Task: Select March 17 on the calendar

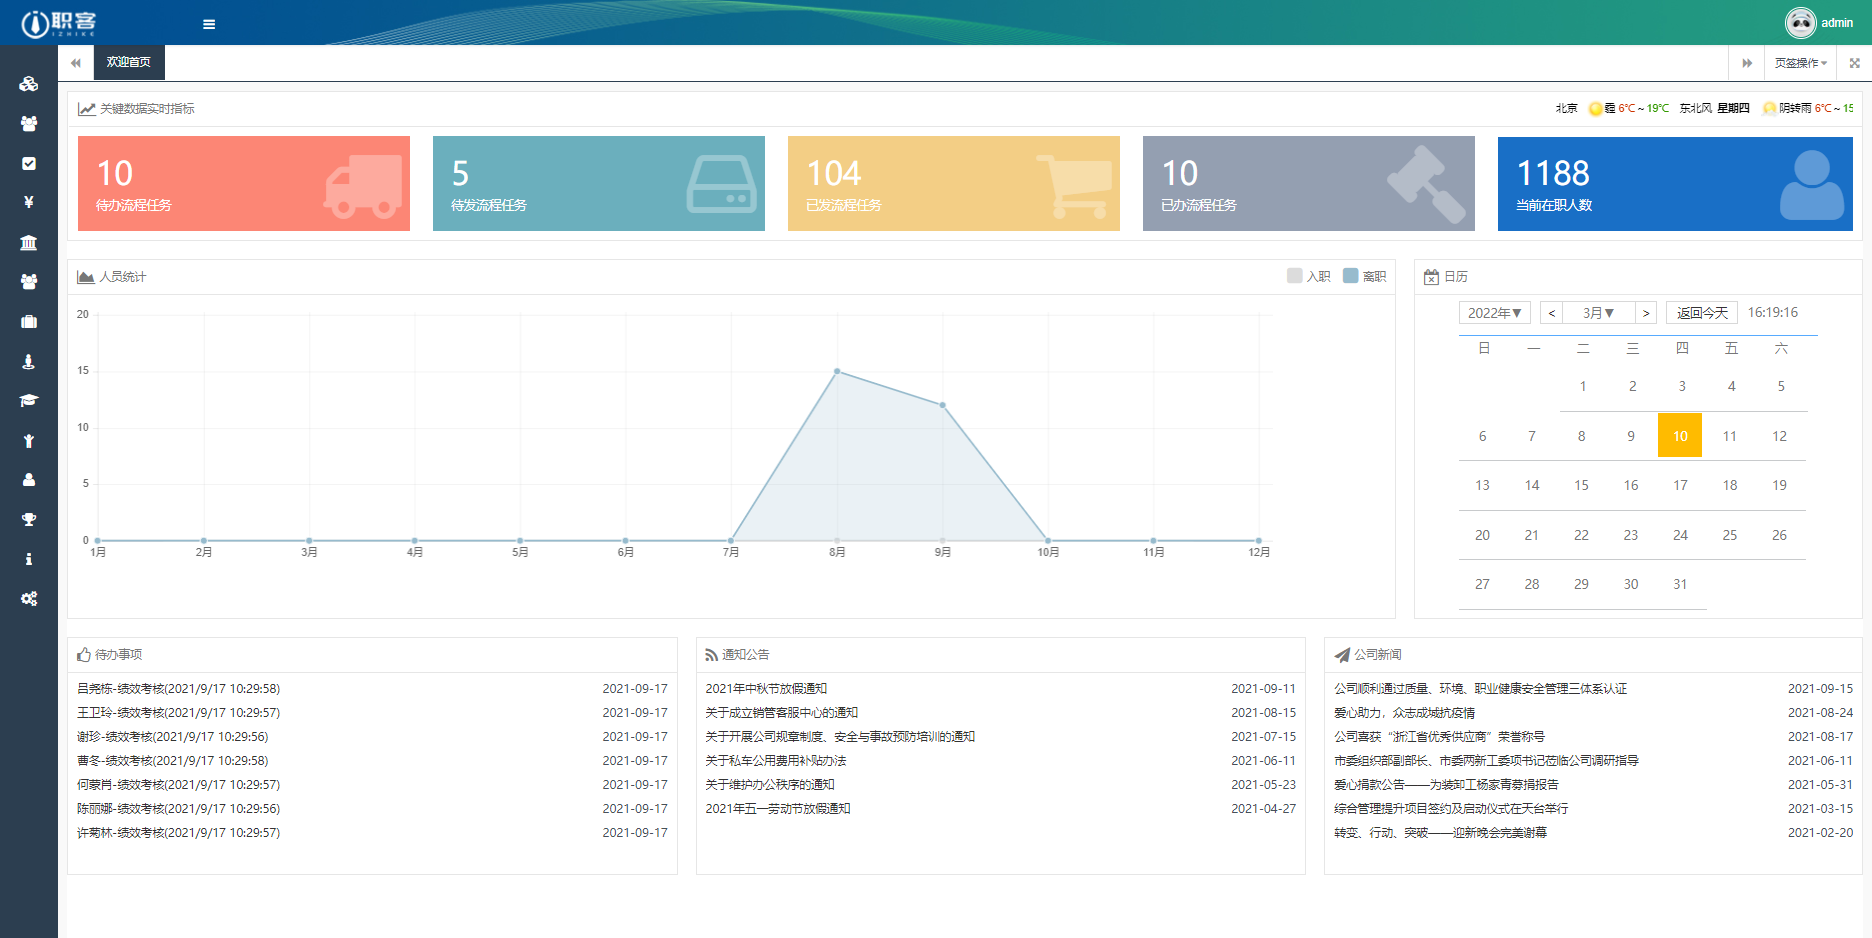Action: [1680, 485]
